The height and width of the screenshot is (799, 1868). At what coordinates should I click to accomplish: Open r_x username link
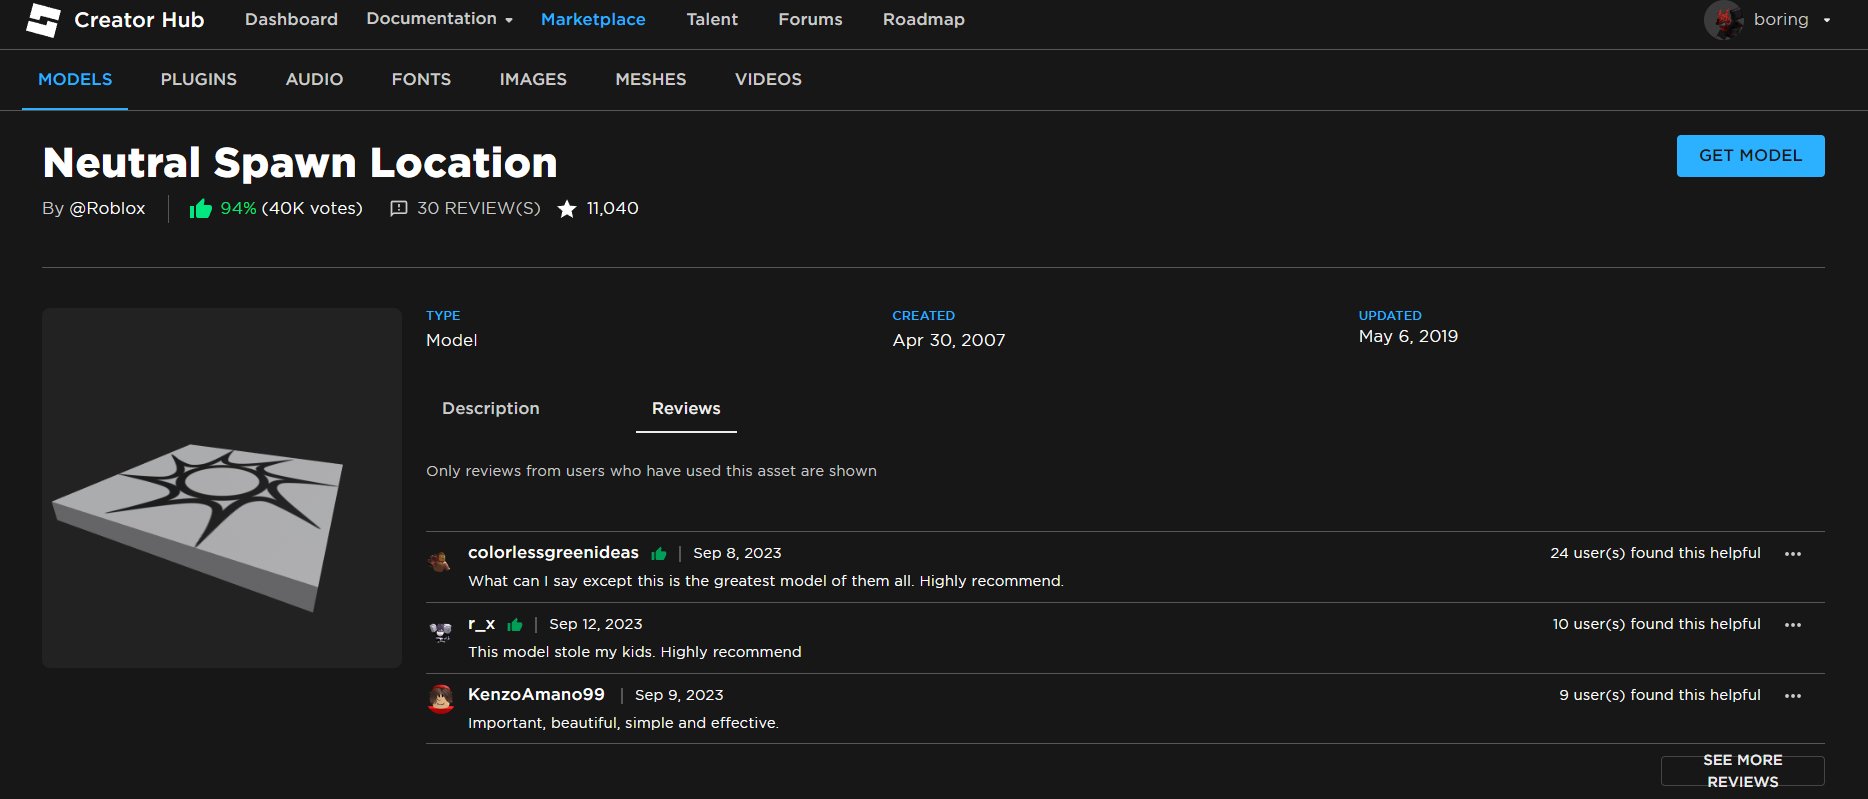click(x=481, y=623)
